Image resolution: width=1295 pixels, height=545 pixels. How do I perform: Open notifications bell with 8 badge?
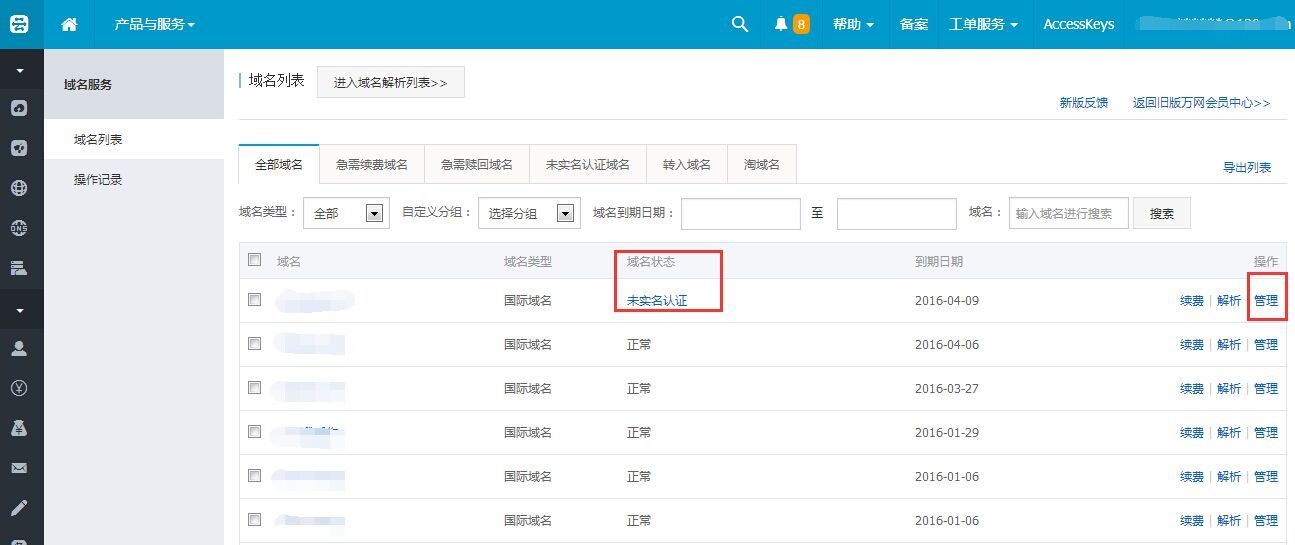click(x=791, y=24)
